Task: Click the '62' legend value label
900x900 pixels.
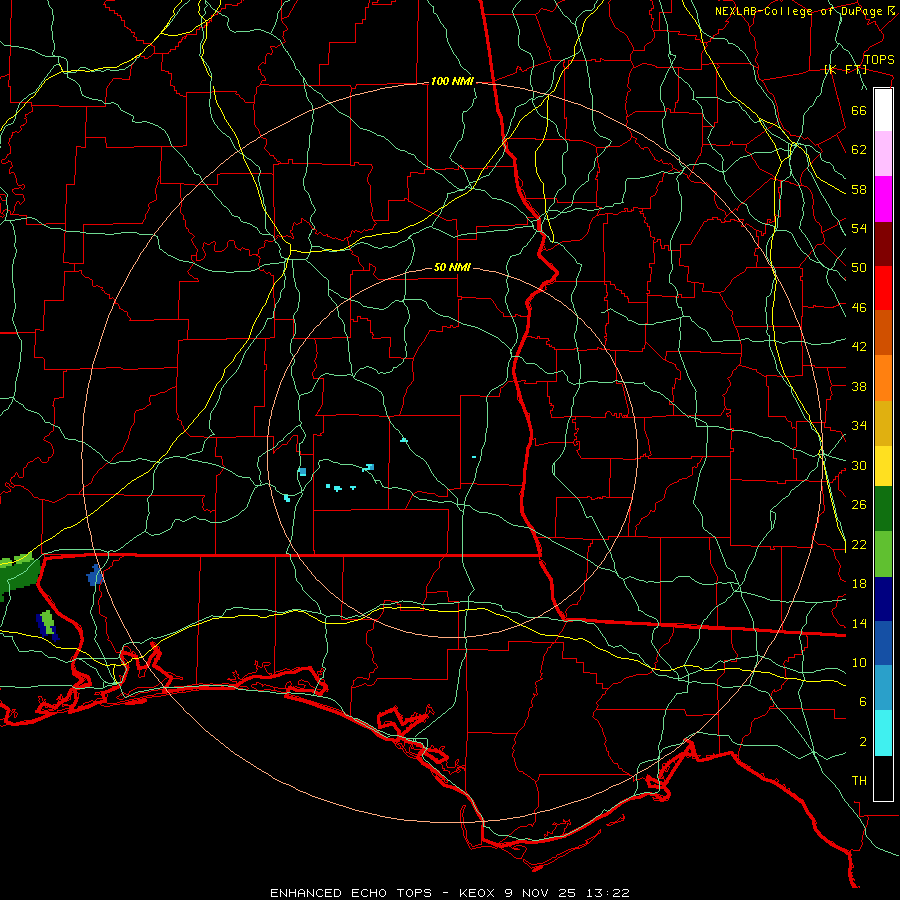Action: coord(859,150)
